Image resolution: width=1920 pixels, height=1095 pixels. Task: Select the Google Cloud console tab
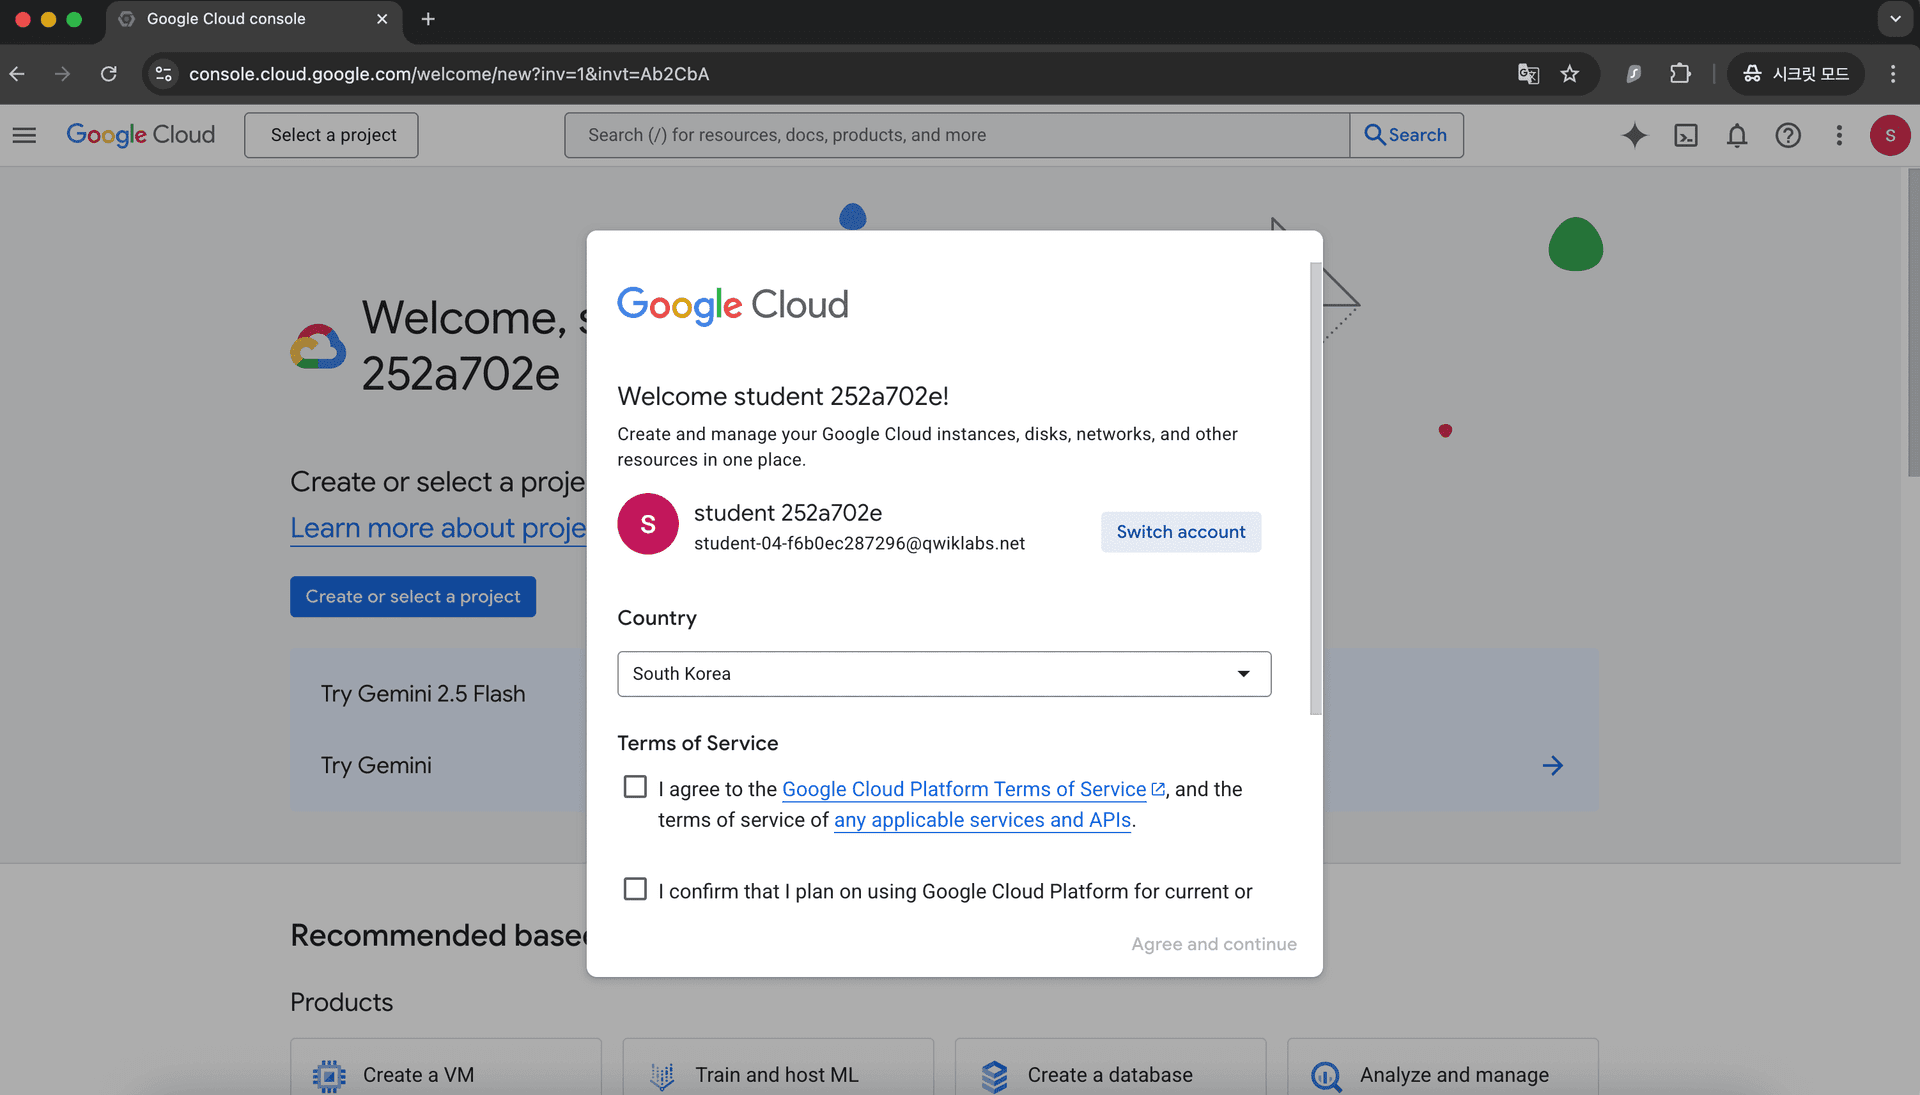(x=254, y=19)
